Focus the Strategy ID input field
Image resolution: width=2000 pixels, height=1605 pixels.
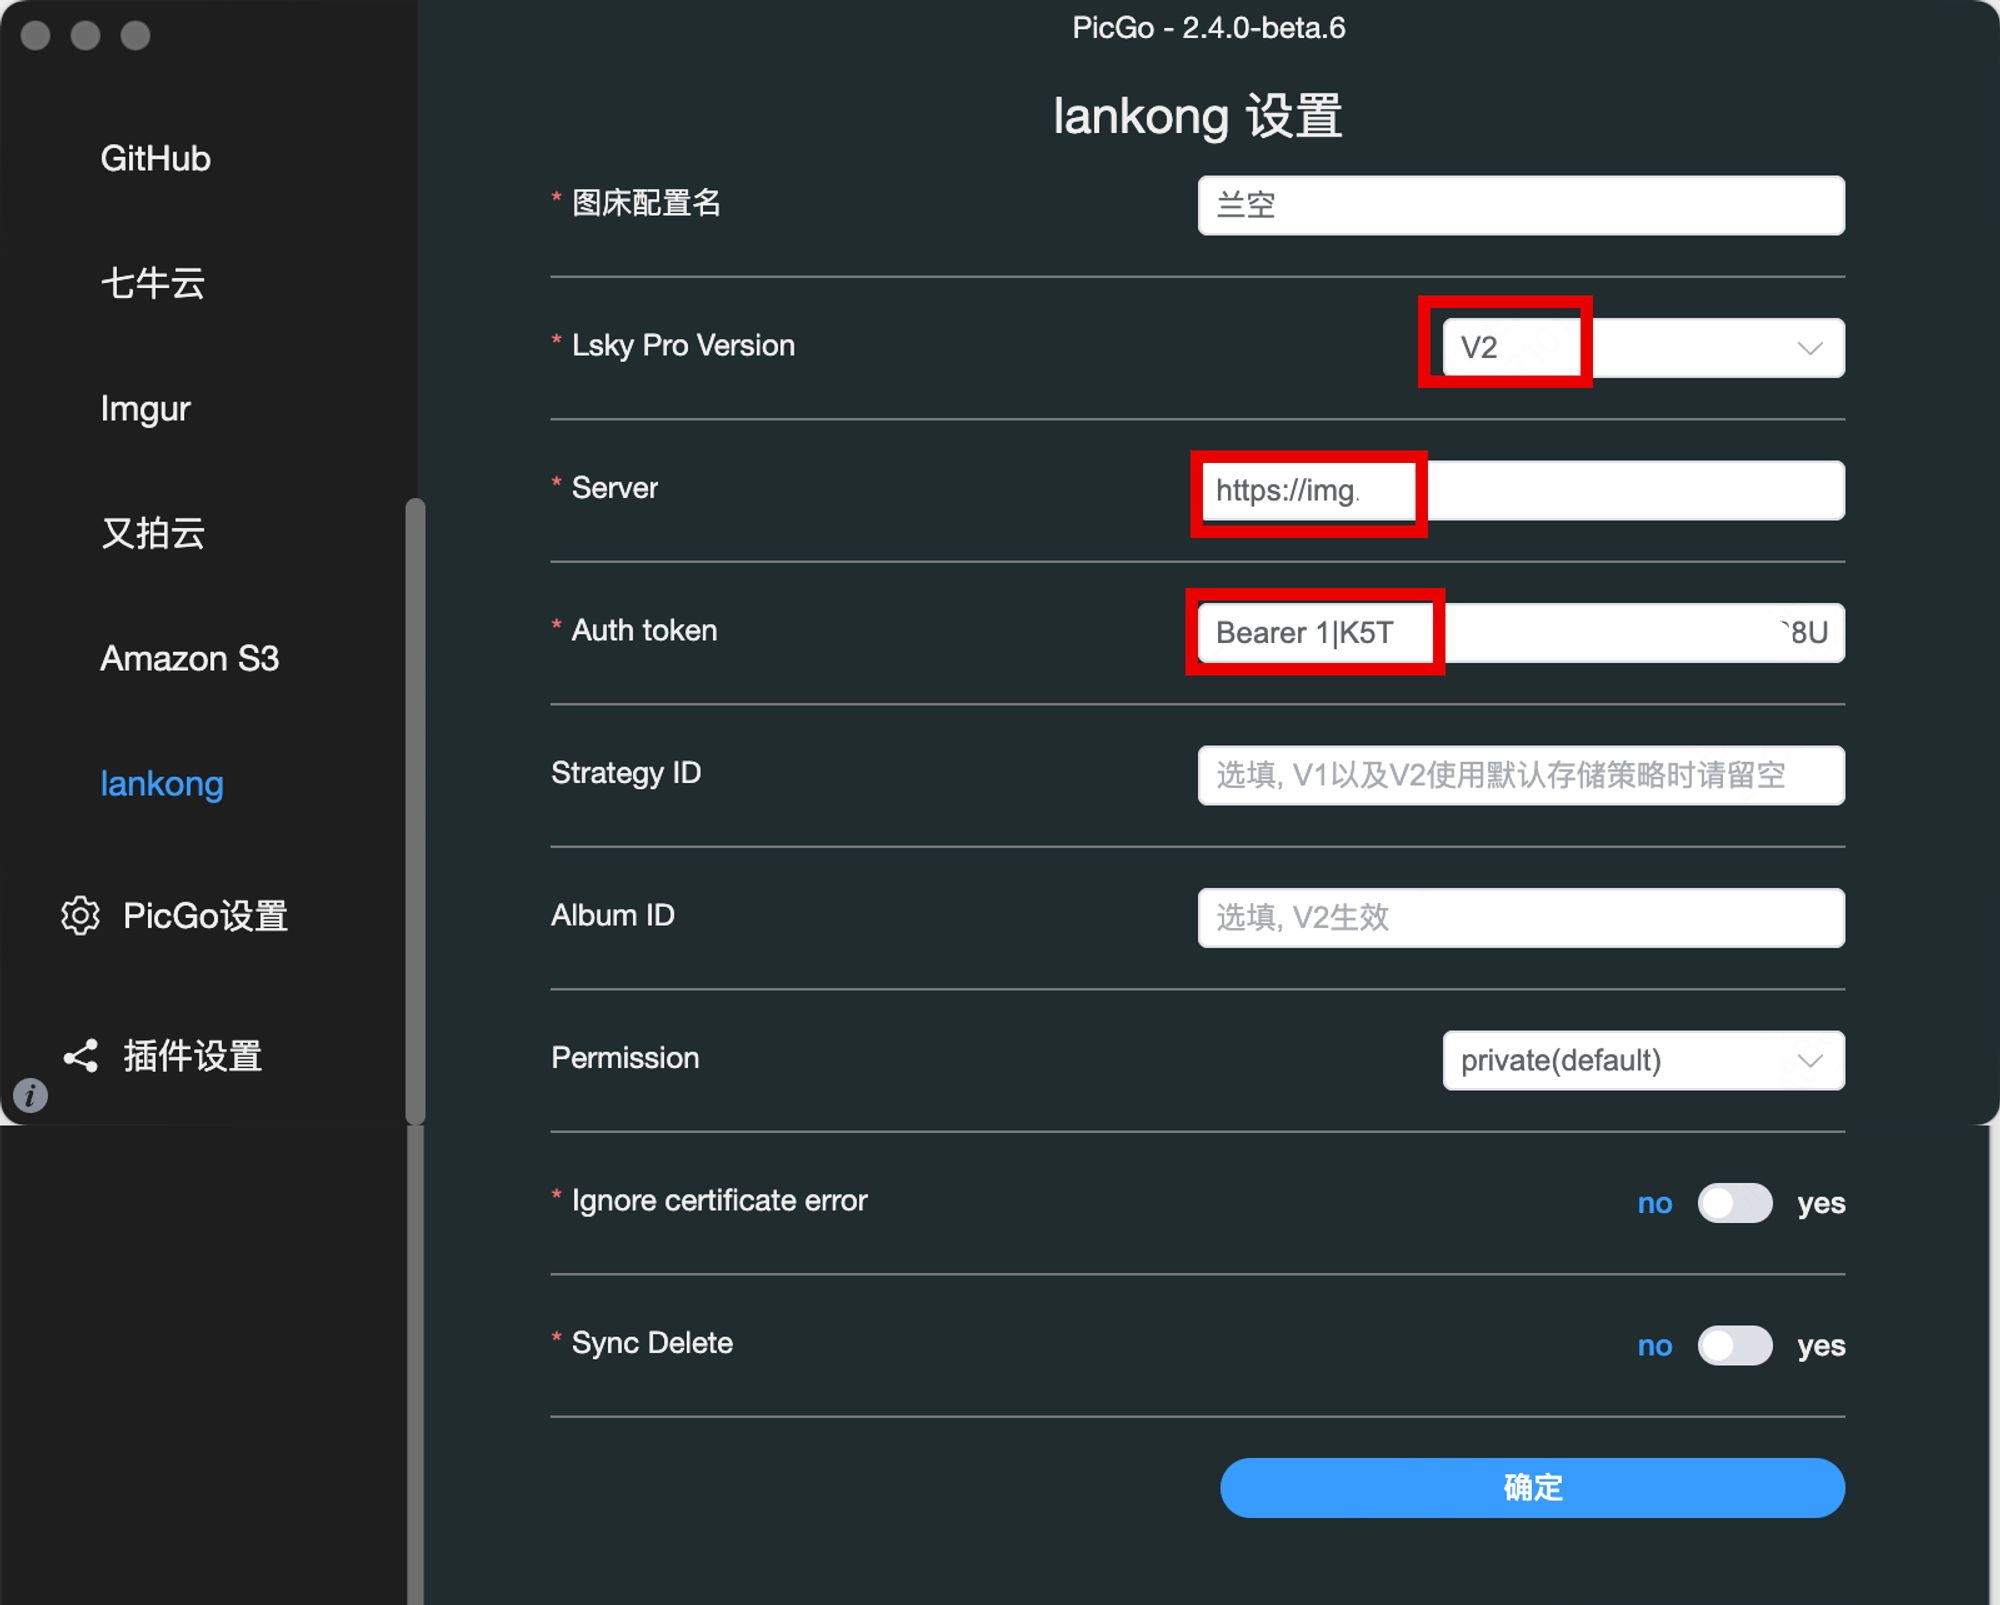point(1521,775)
